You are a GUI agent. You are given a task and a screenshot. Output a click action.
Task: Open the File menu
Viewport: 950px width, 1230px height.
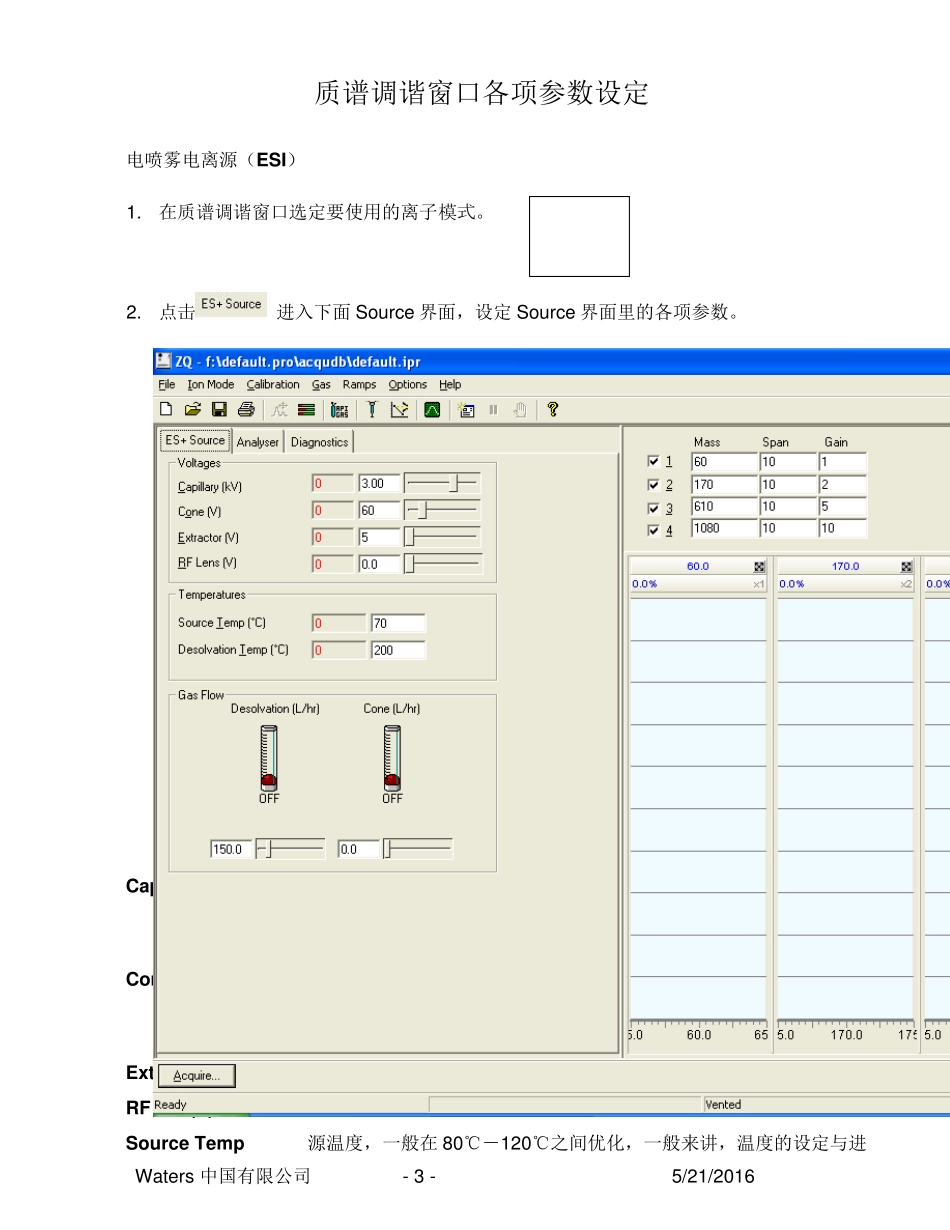(x=167, y=384)
